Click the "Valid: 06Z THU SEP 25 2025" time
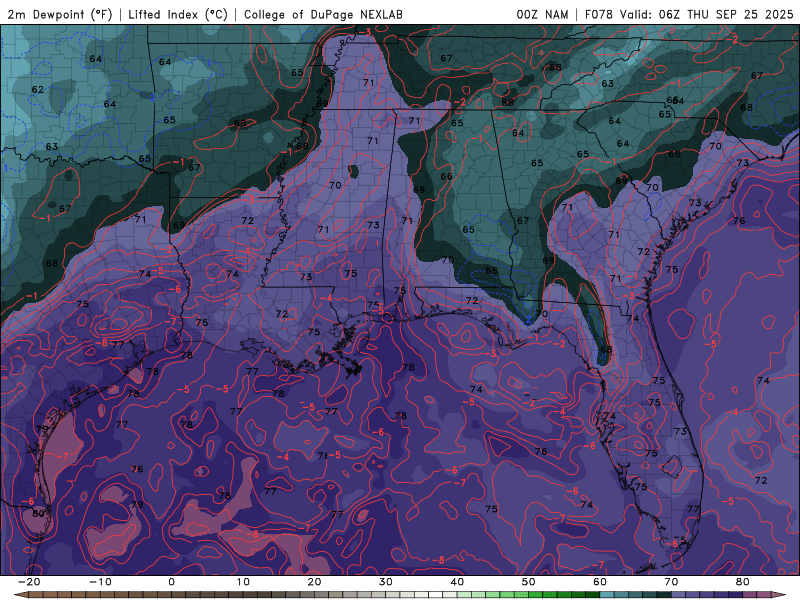 coord(707,14)
